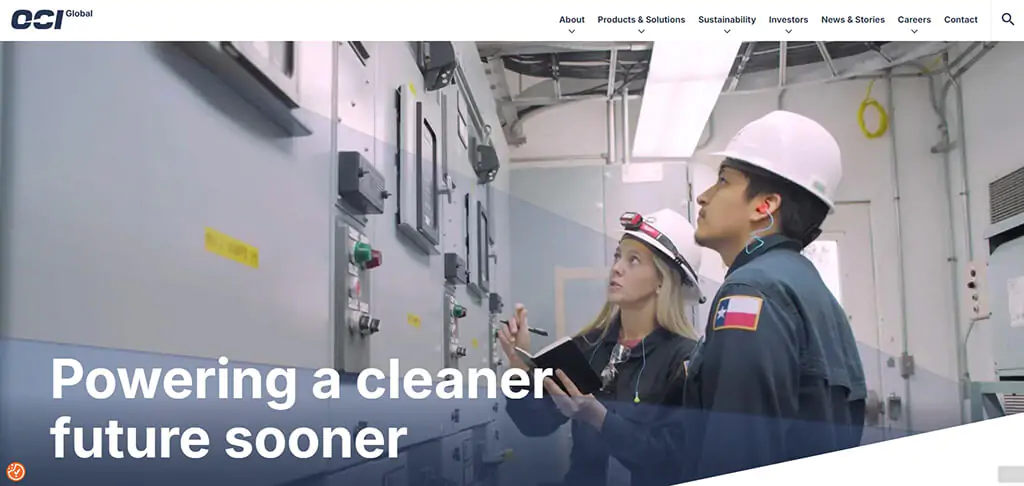The height and width of the screenshot is (486, 1024).
Task: Open the Sustainability menu
Action: tap(727, 20)
